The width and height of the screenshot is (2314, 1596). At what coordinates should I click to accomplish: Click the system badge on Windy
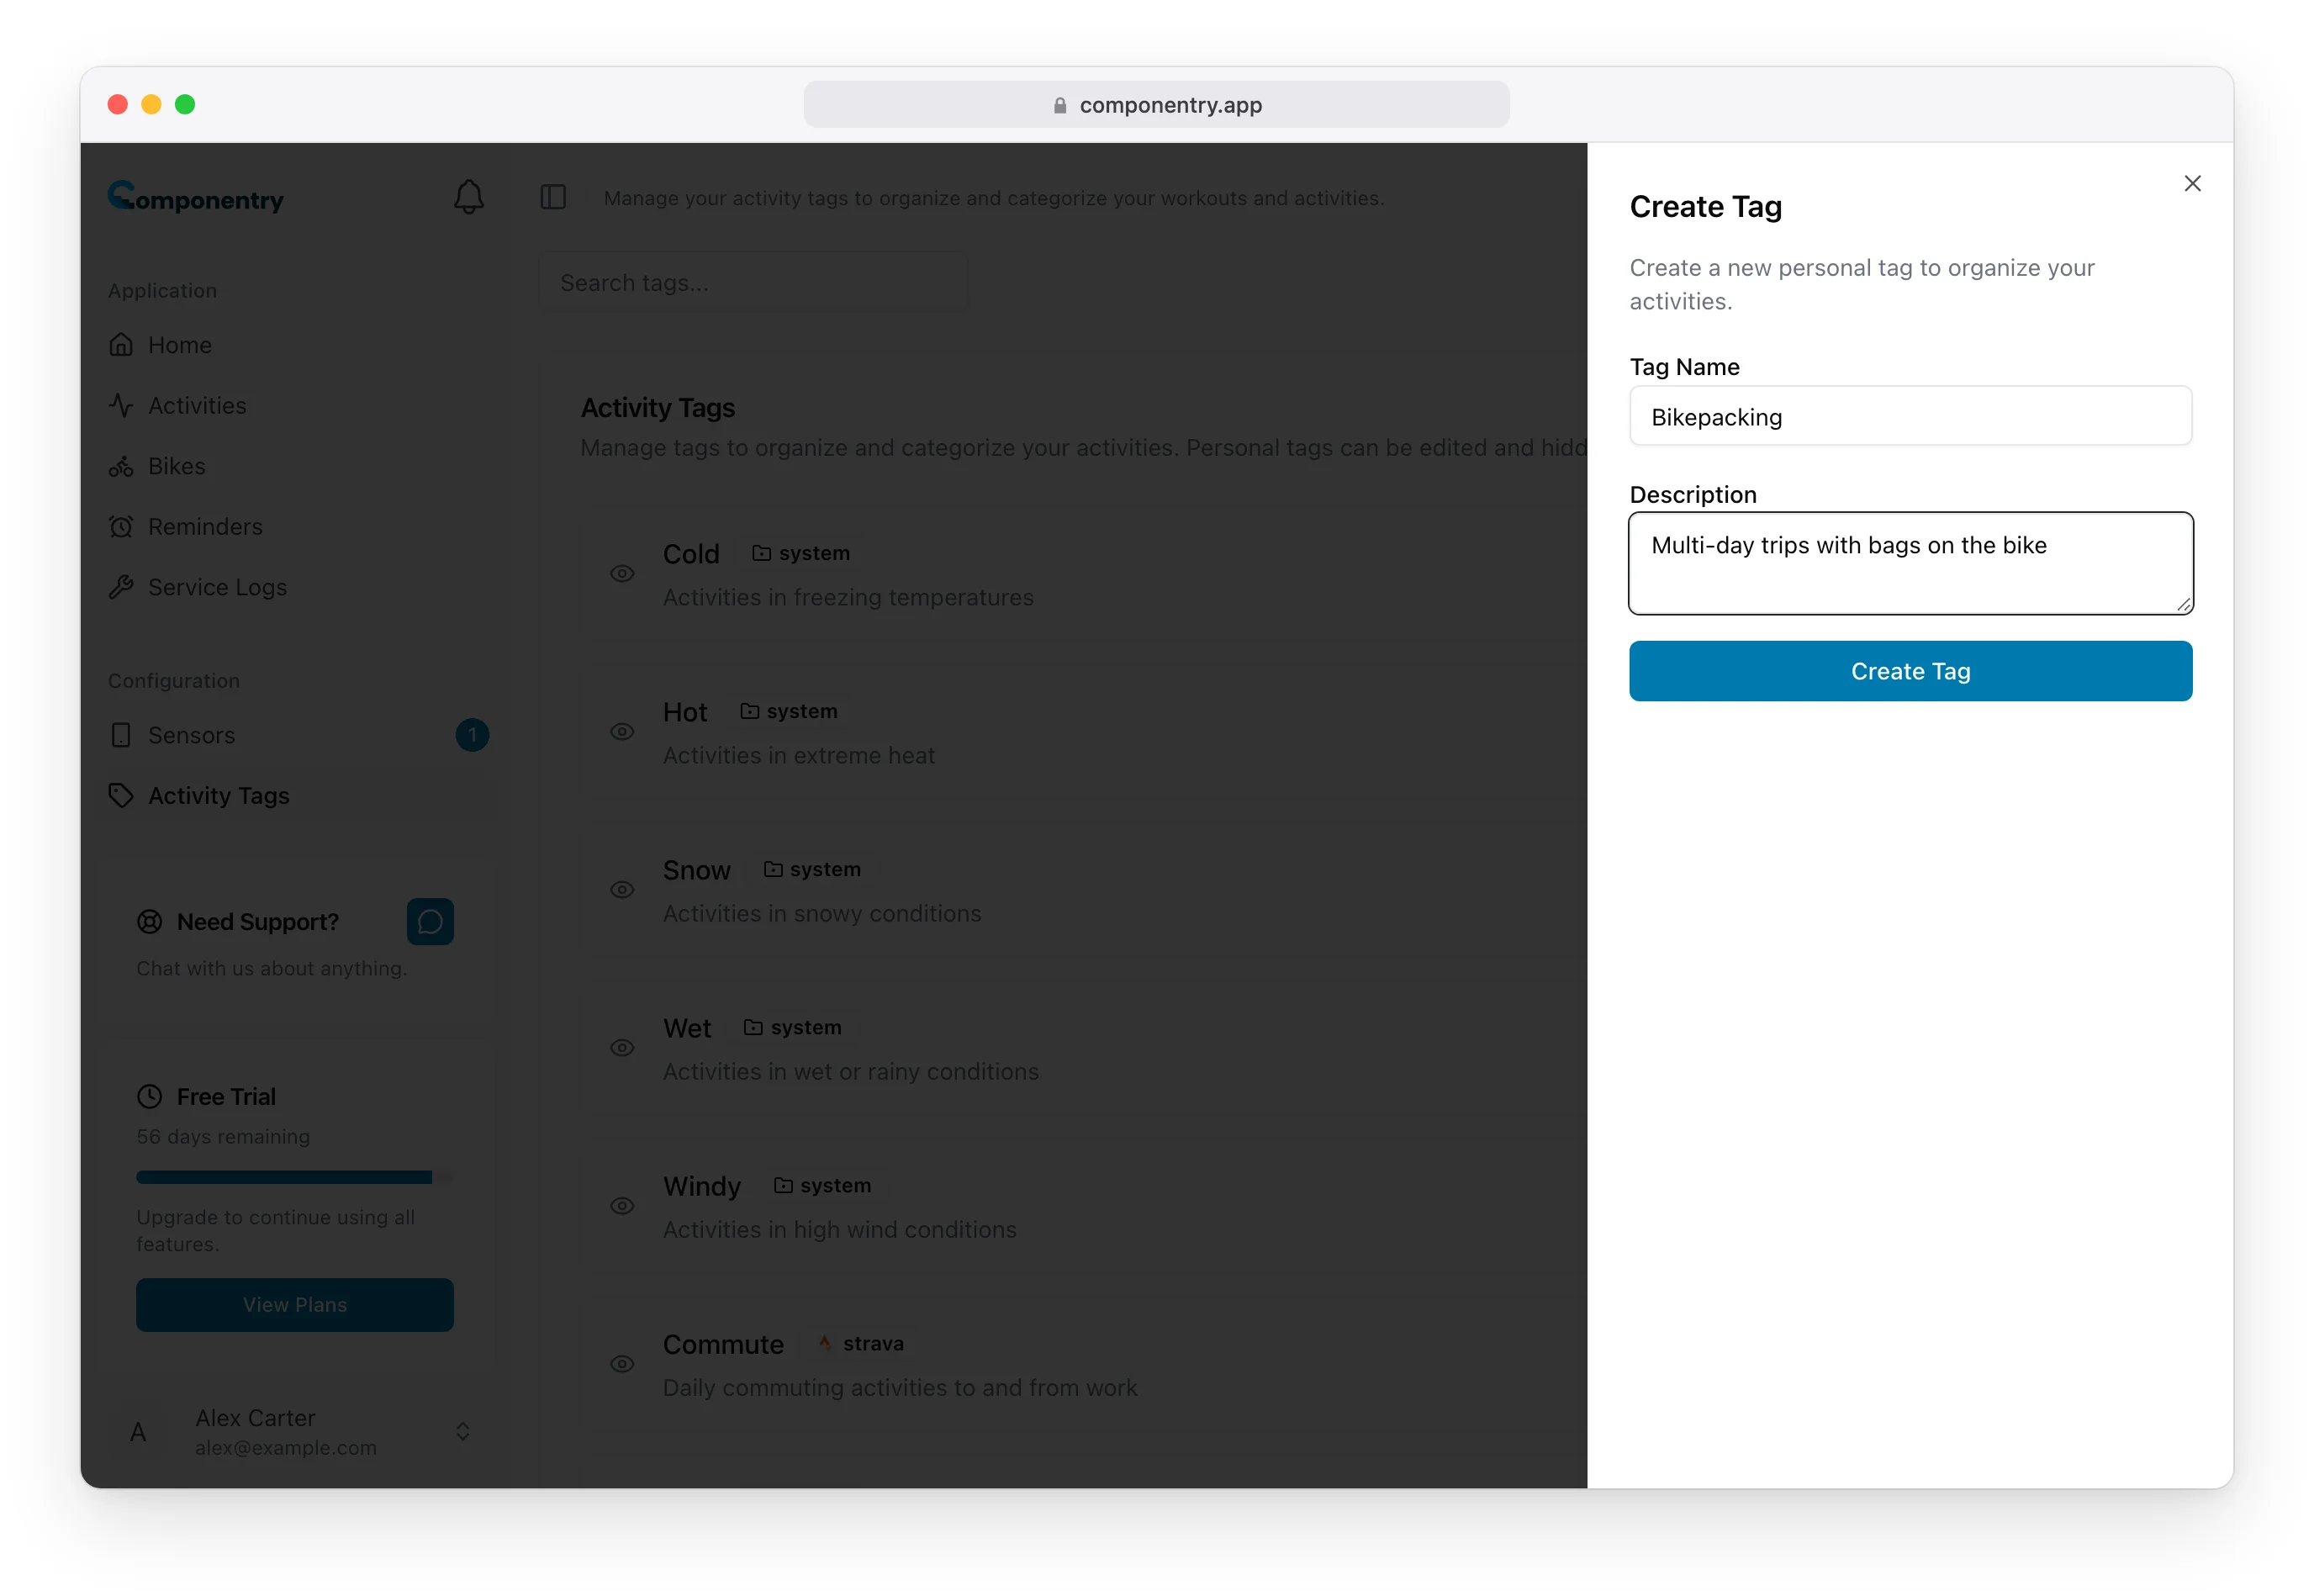click(x=823, y=1185)
